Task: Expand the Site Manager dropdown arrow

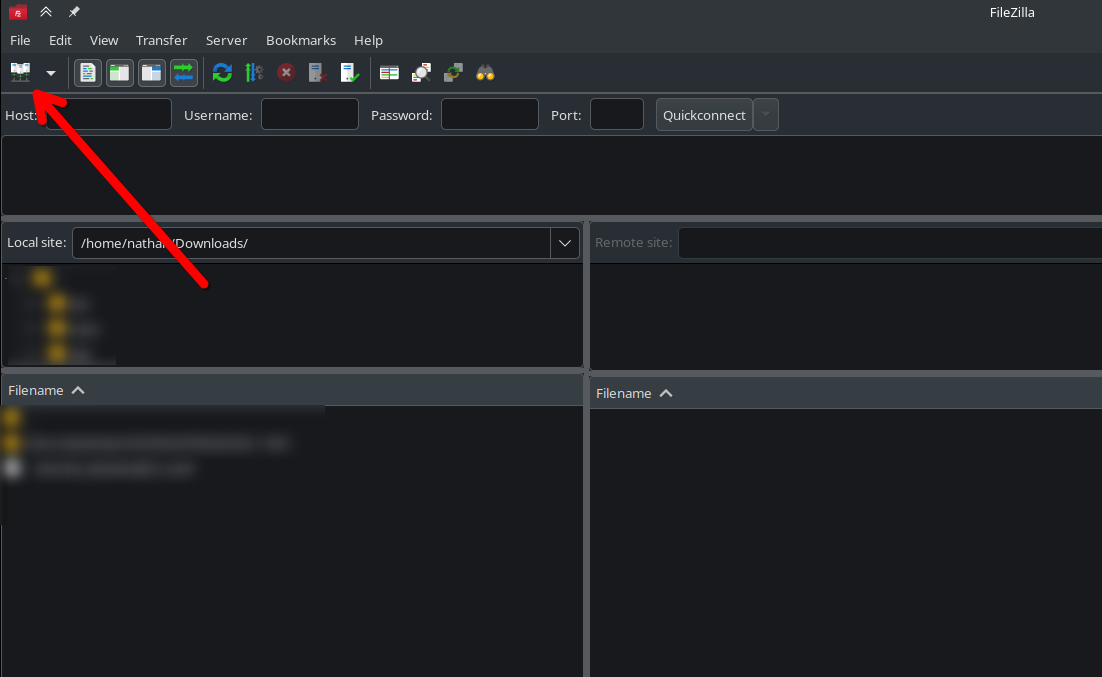Action: [51, 73]
